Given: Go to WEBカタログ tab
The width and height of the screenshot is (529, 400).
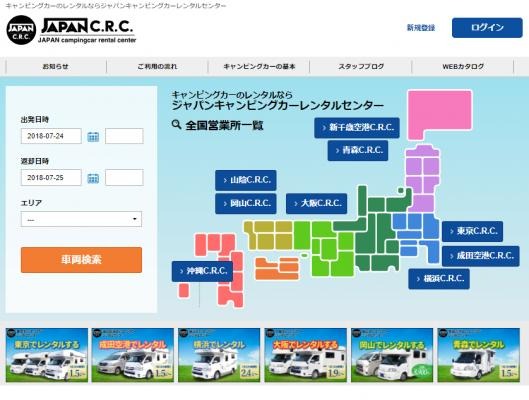Looking at the screenshot, I should 463,66.
